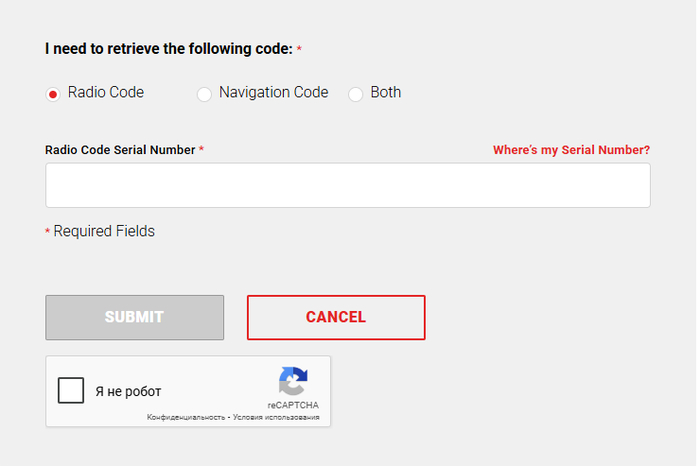Open the Конфиденциальность privacy link
700x466 pixels.
point(185,417)
